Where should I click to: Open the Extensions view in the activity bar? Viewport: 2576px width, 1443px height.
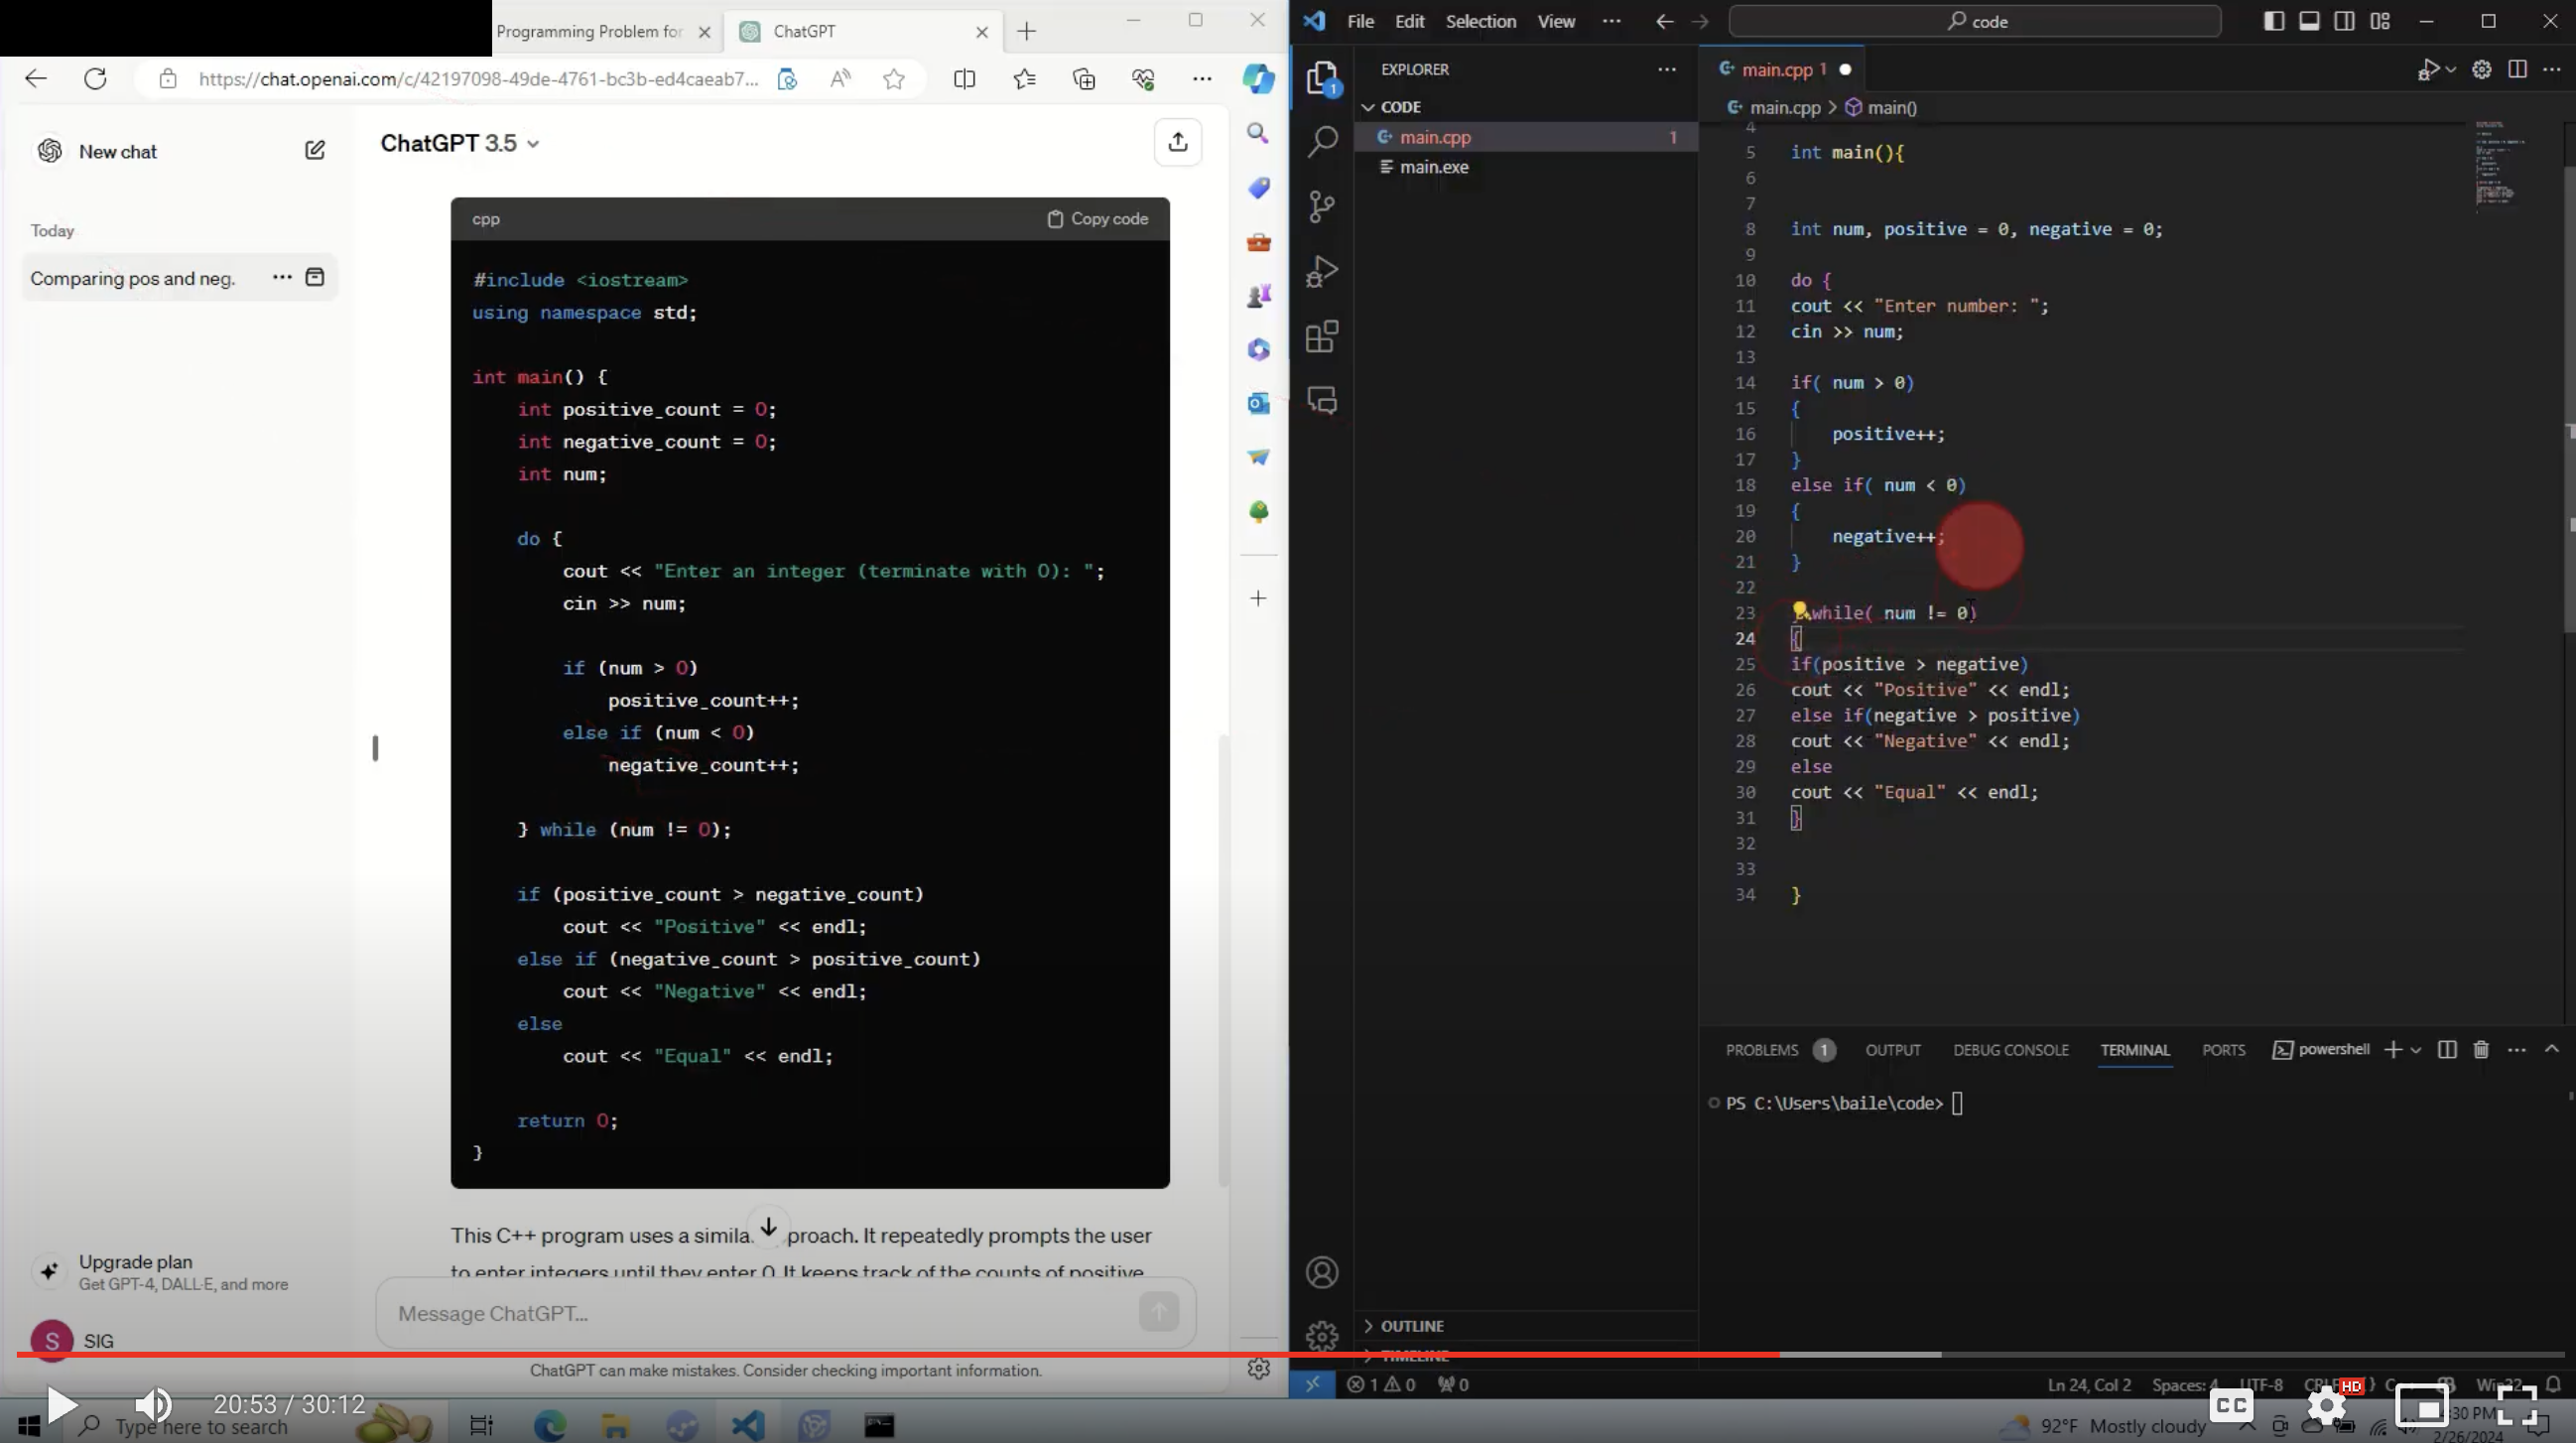pos(1322,337)
